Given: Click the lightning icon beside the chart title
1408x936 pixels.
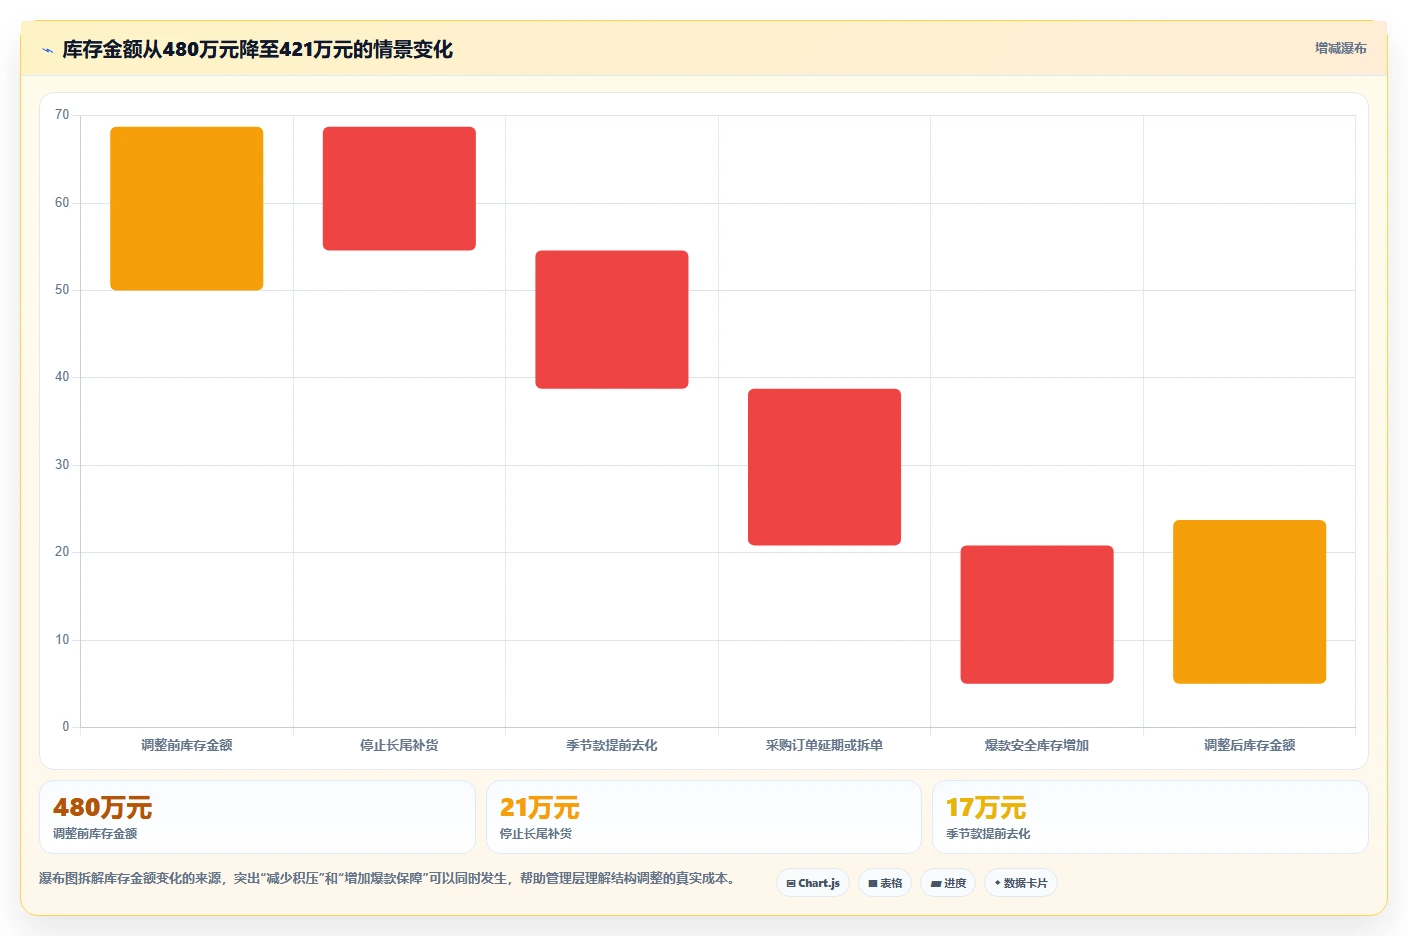Looking at the screenshot, I should (47, 50).
